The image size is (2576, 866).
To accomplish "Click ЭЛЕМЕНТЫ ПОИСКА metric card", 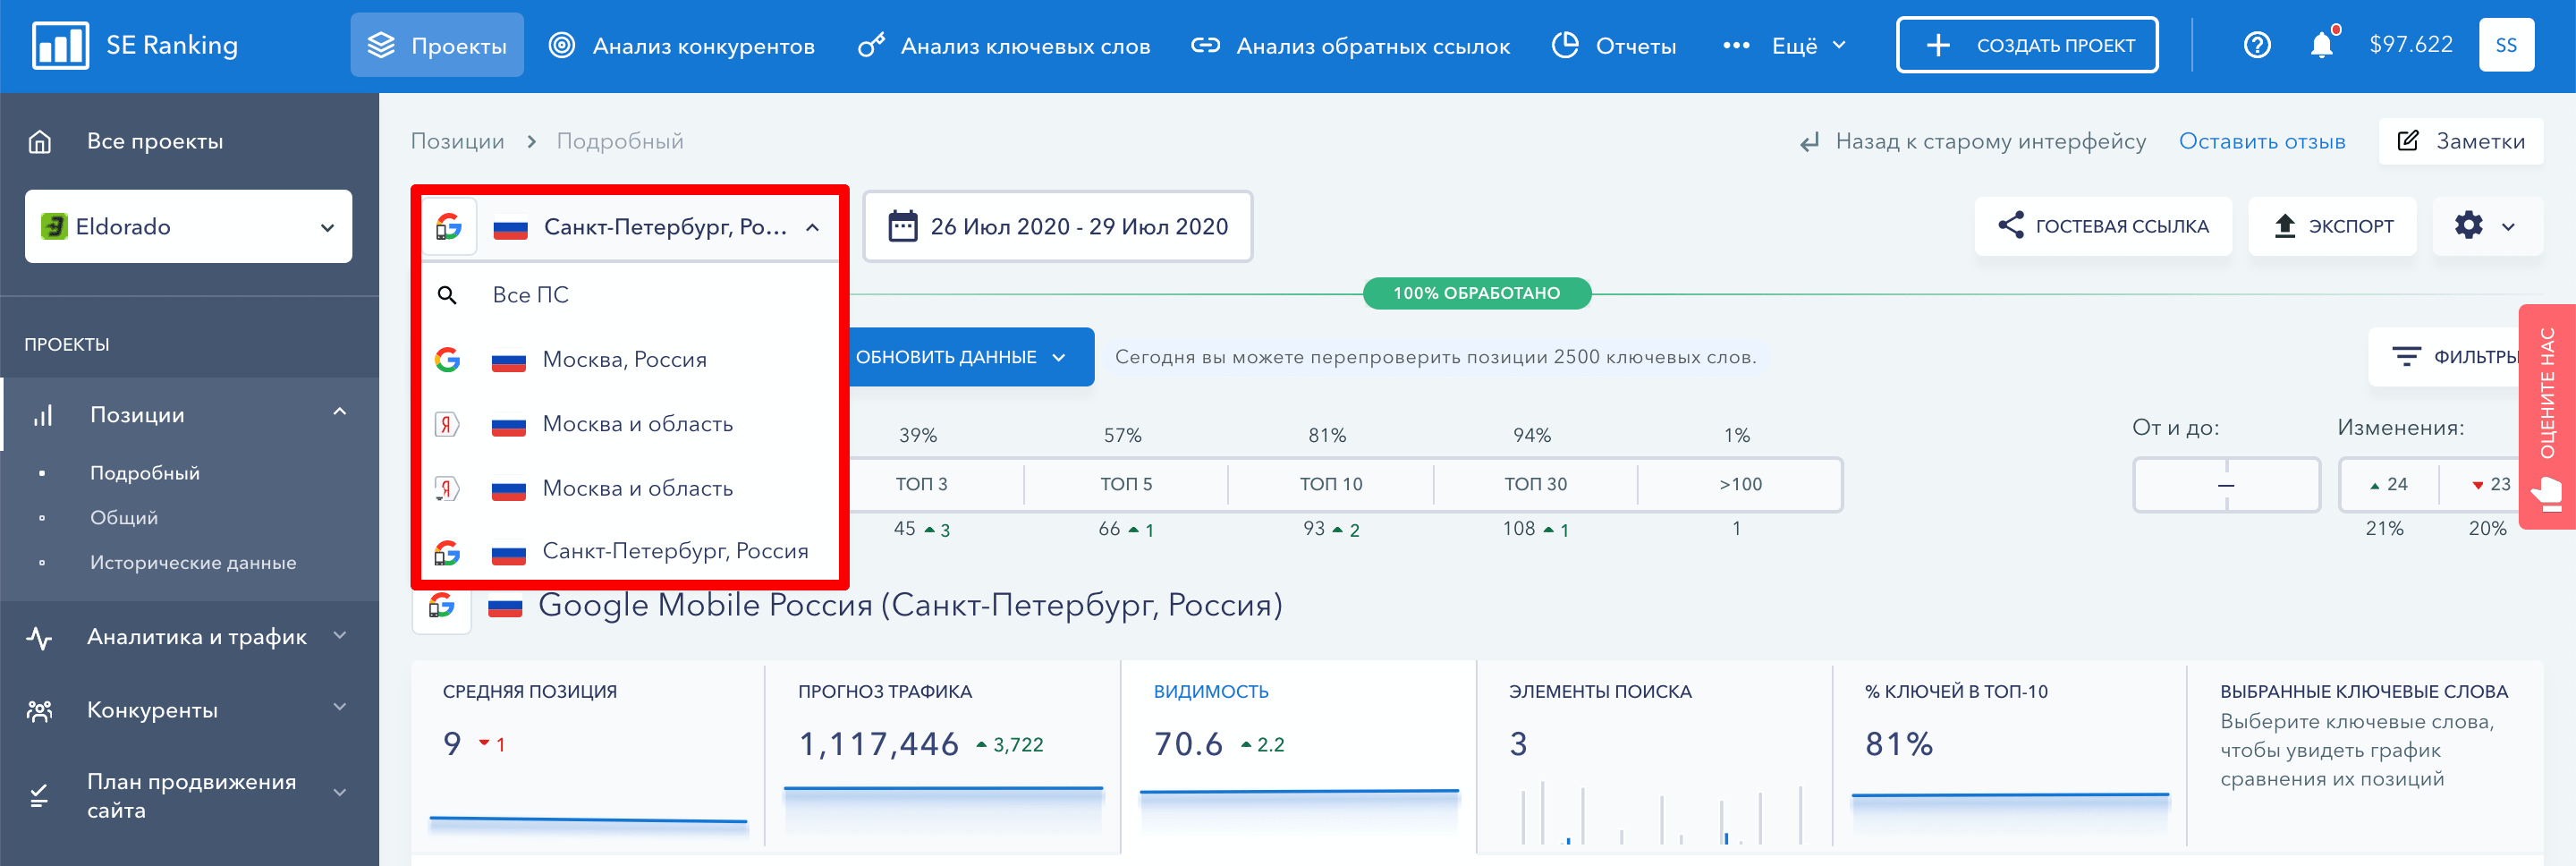I will pos(1654,757).
